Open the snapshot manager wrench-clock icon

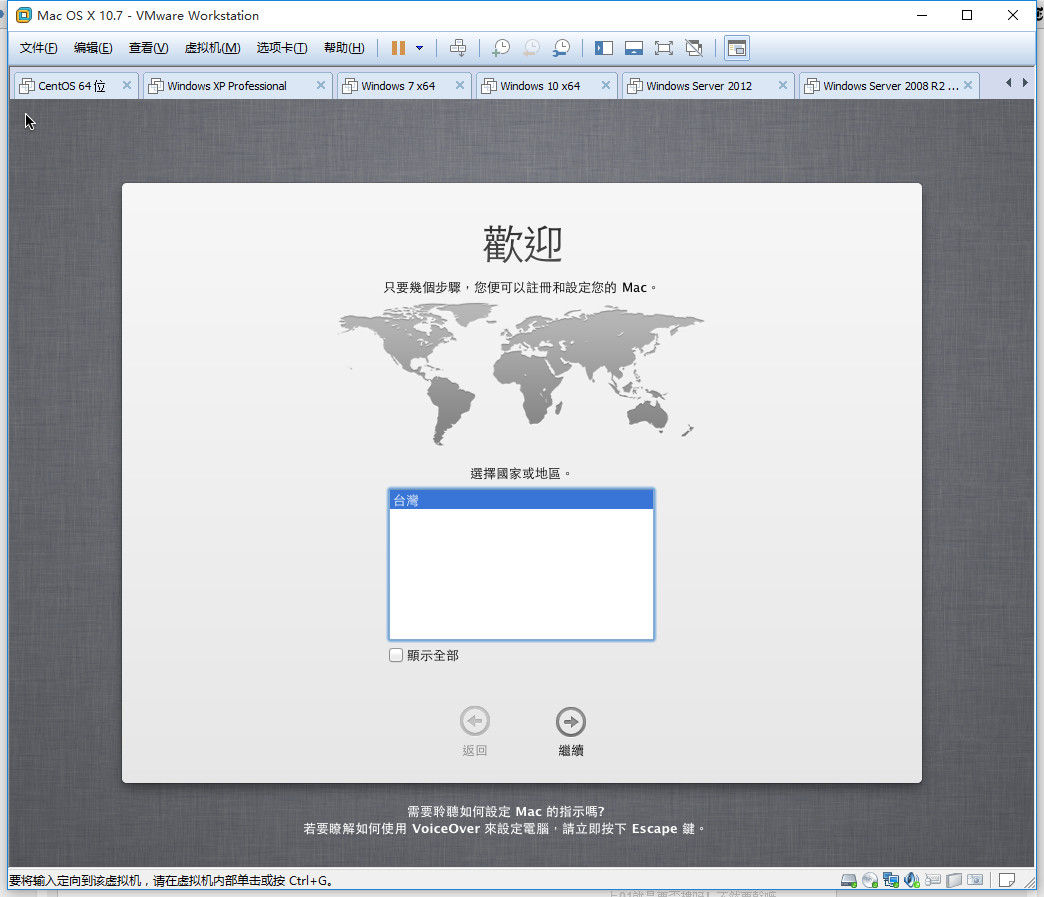(561, 48)
